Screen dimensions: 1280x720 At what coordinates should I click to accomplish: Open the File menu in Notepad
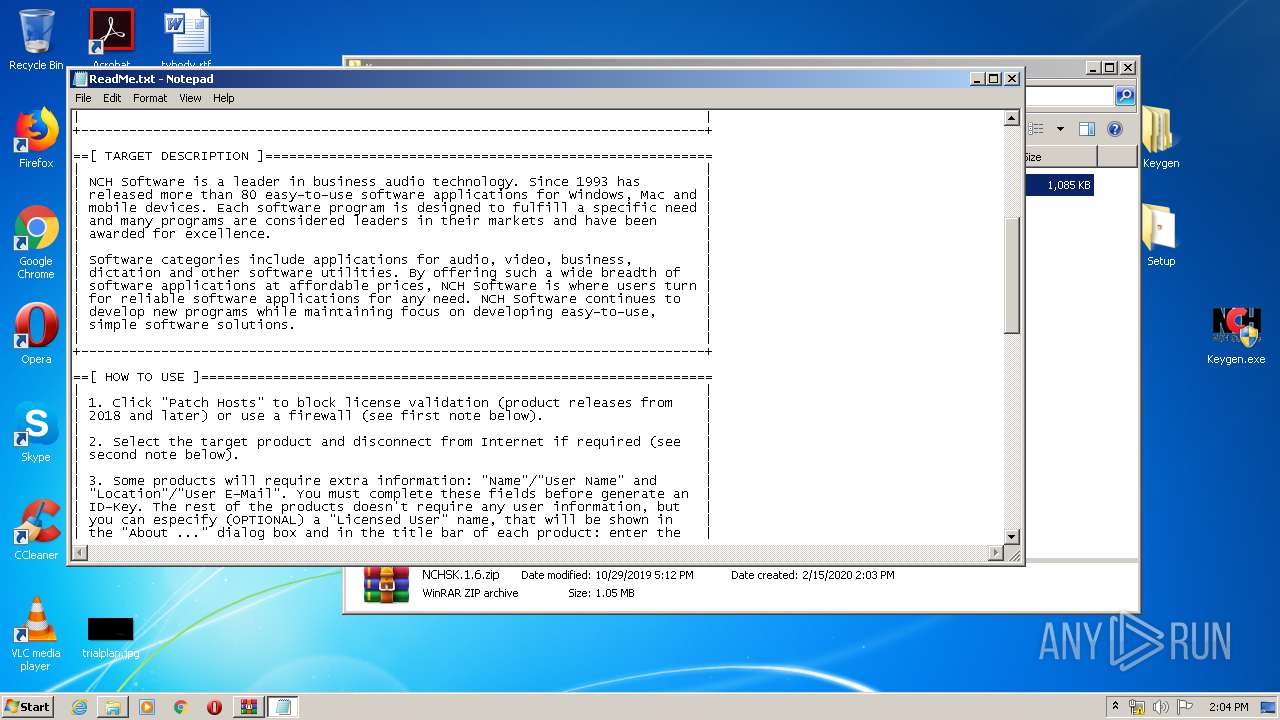[83, 98]
